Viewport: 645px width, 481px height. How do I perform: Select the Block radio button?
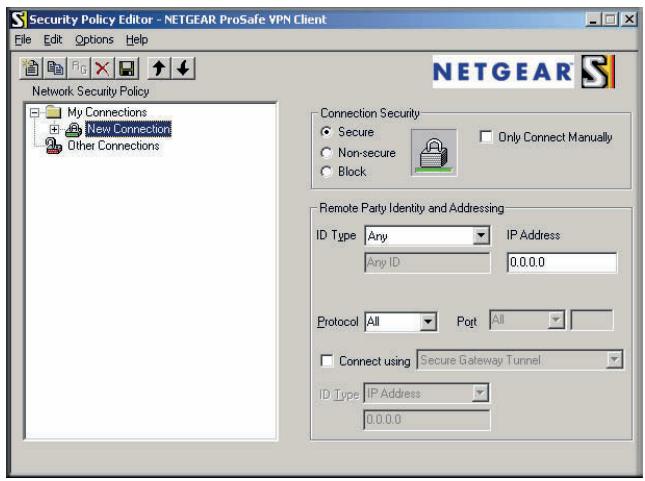point(326,172)
